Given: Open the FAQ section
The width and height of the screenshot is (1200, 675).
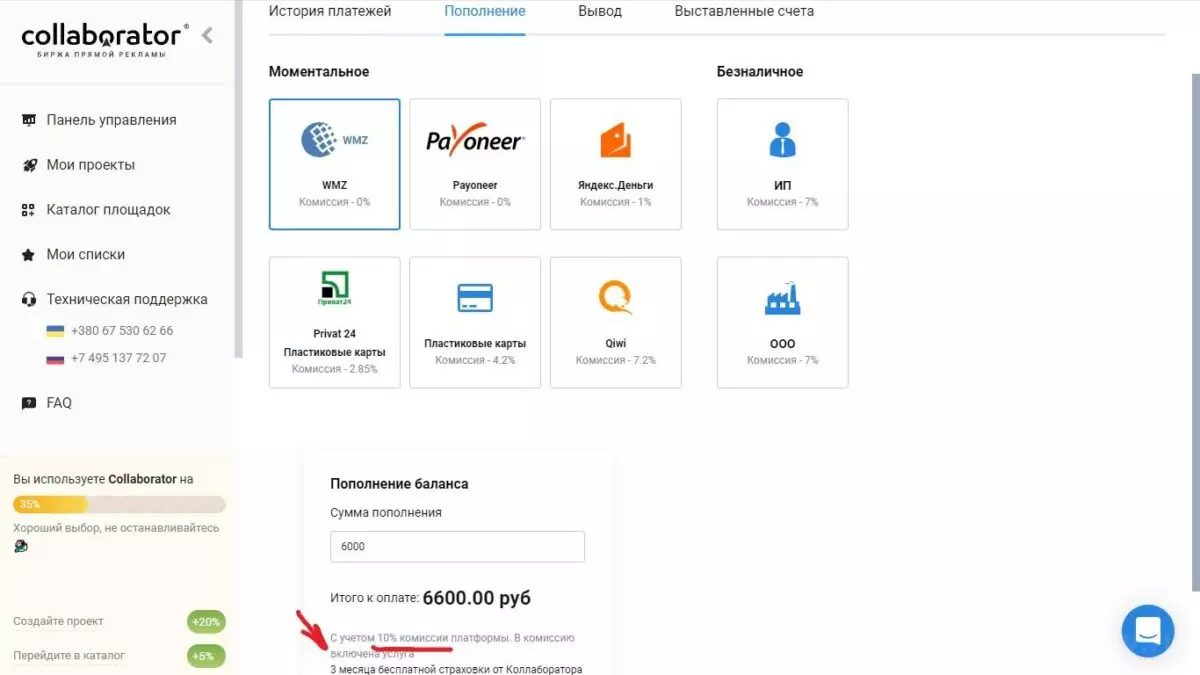Looking at the screenshot, I should (x=59, y=403).
